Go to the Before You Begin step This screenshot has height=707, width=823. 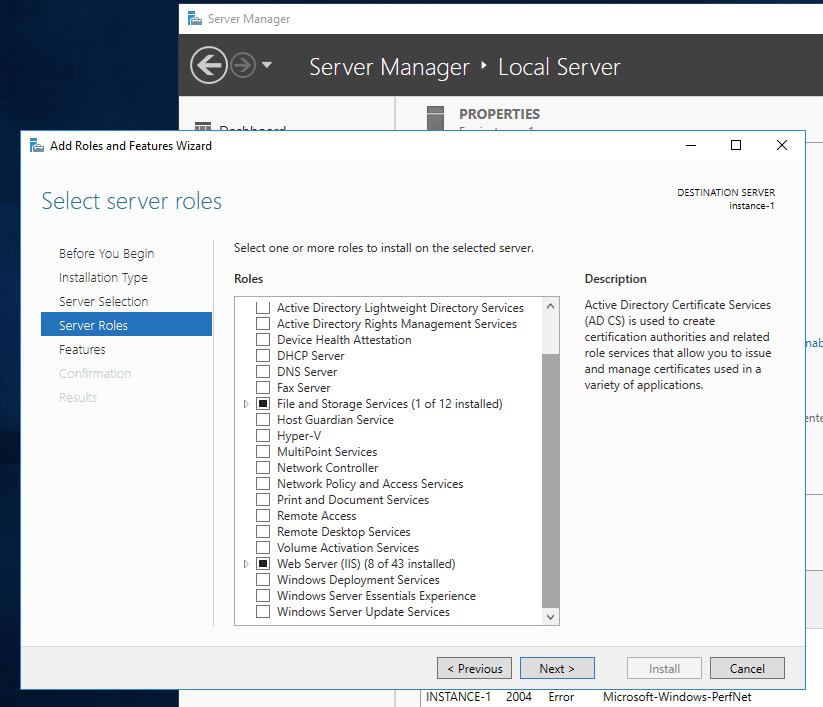tap(107, 254)
